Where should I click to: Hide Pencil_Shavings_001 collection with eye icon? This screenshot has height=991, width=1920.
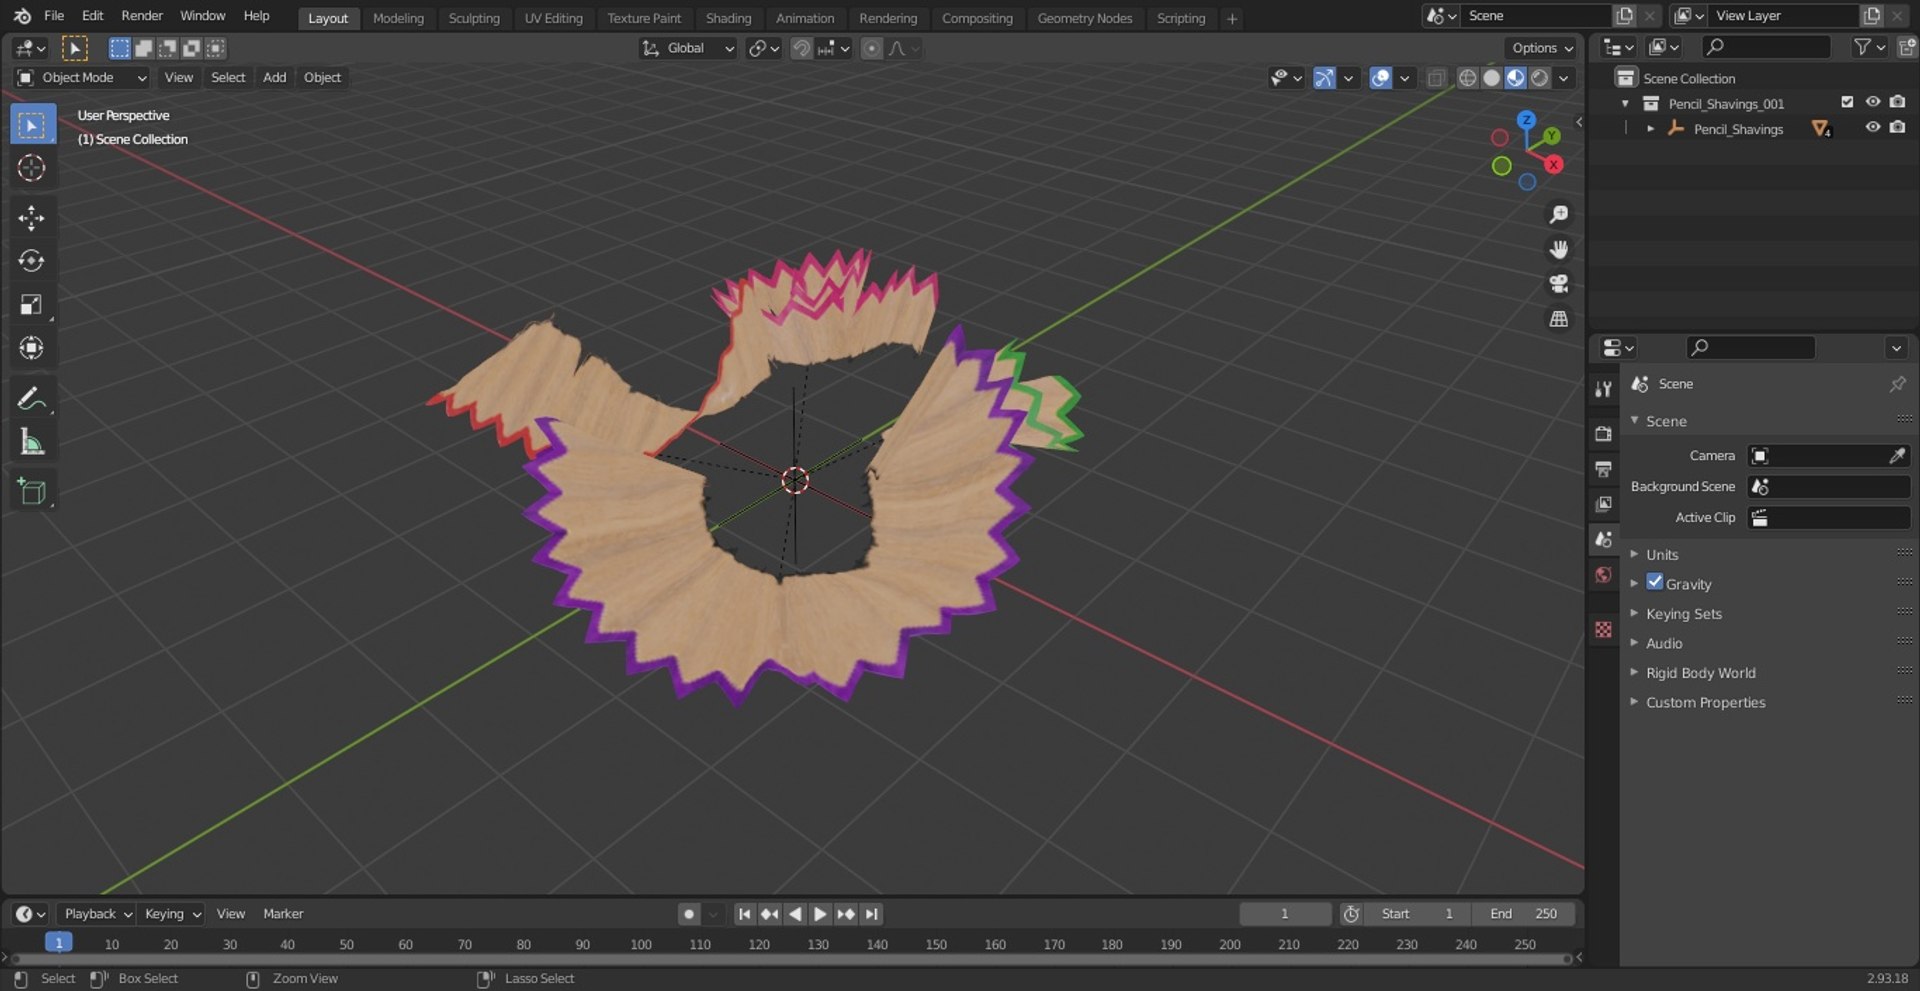(1873, 102)
